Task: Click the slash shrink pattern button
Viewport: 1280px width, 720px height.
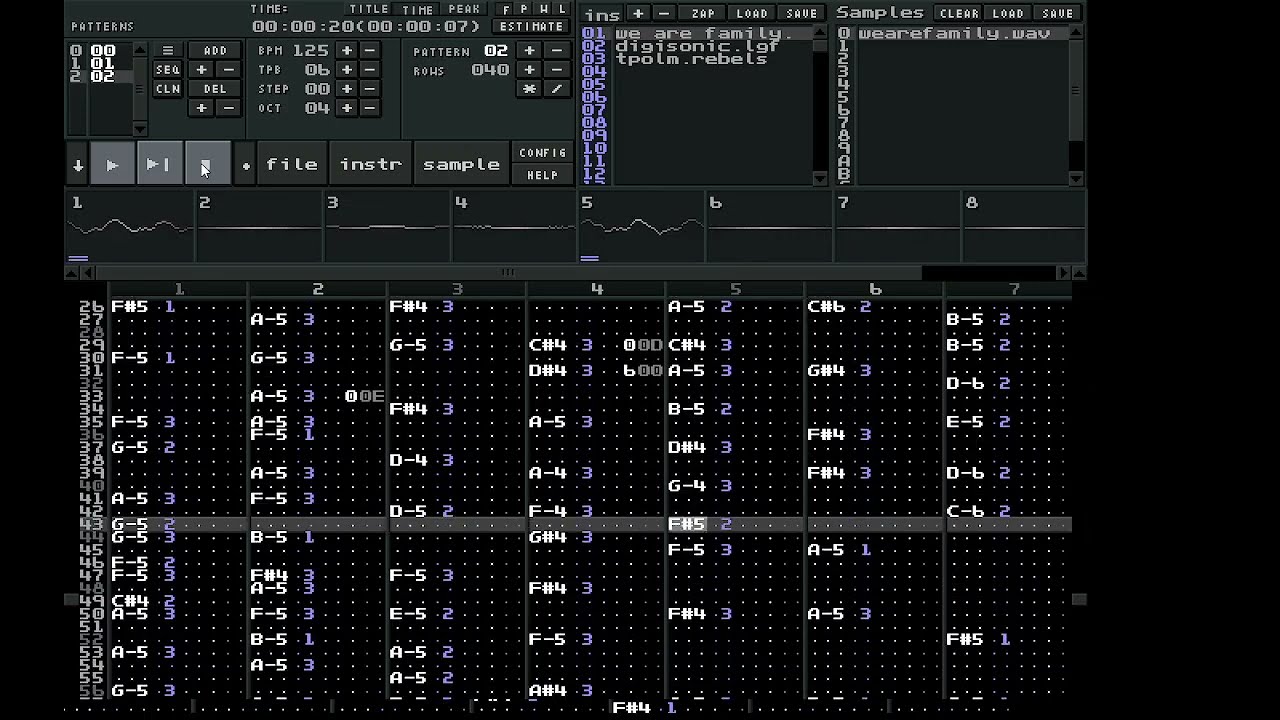Action: click(x=557, y=89)
